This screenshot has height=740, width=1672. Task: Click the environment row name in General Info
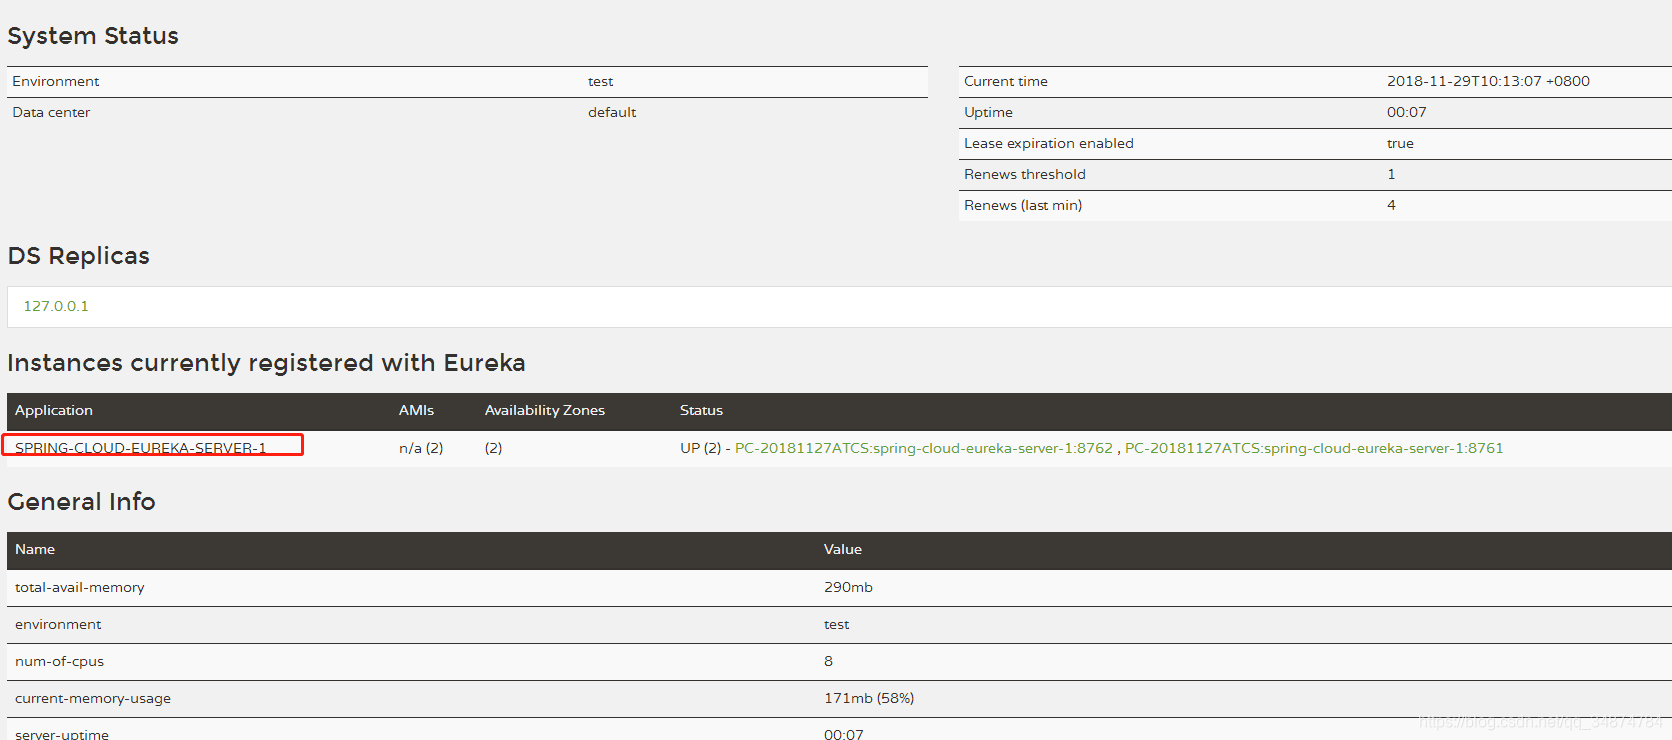[x=58, y=624]
